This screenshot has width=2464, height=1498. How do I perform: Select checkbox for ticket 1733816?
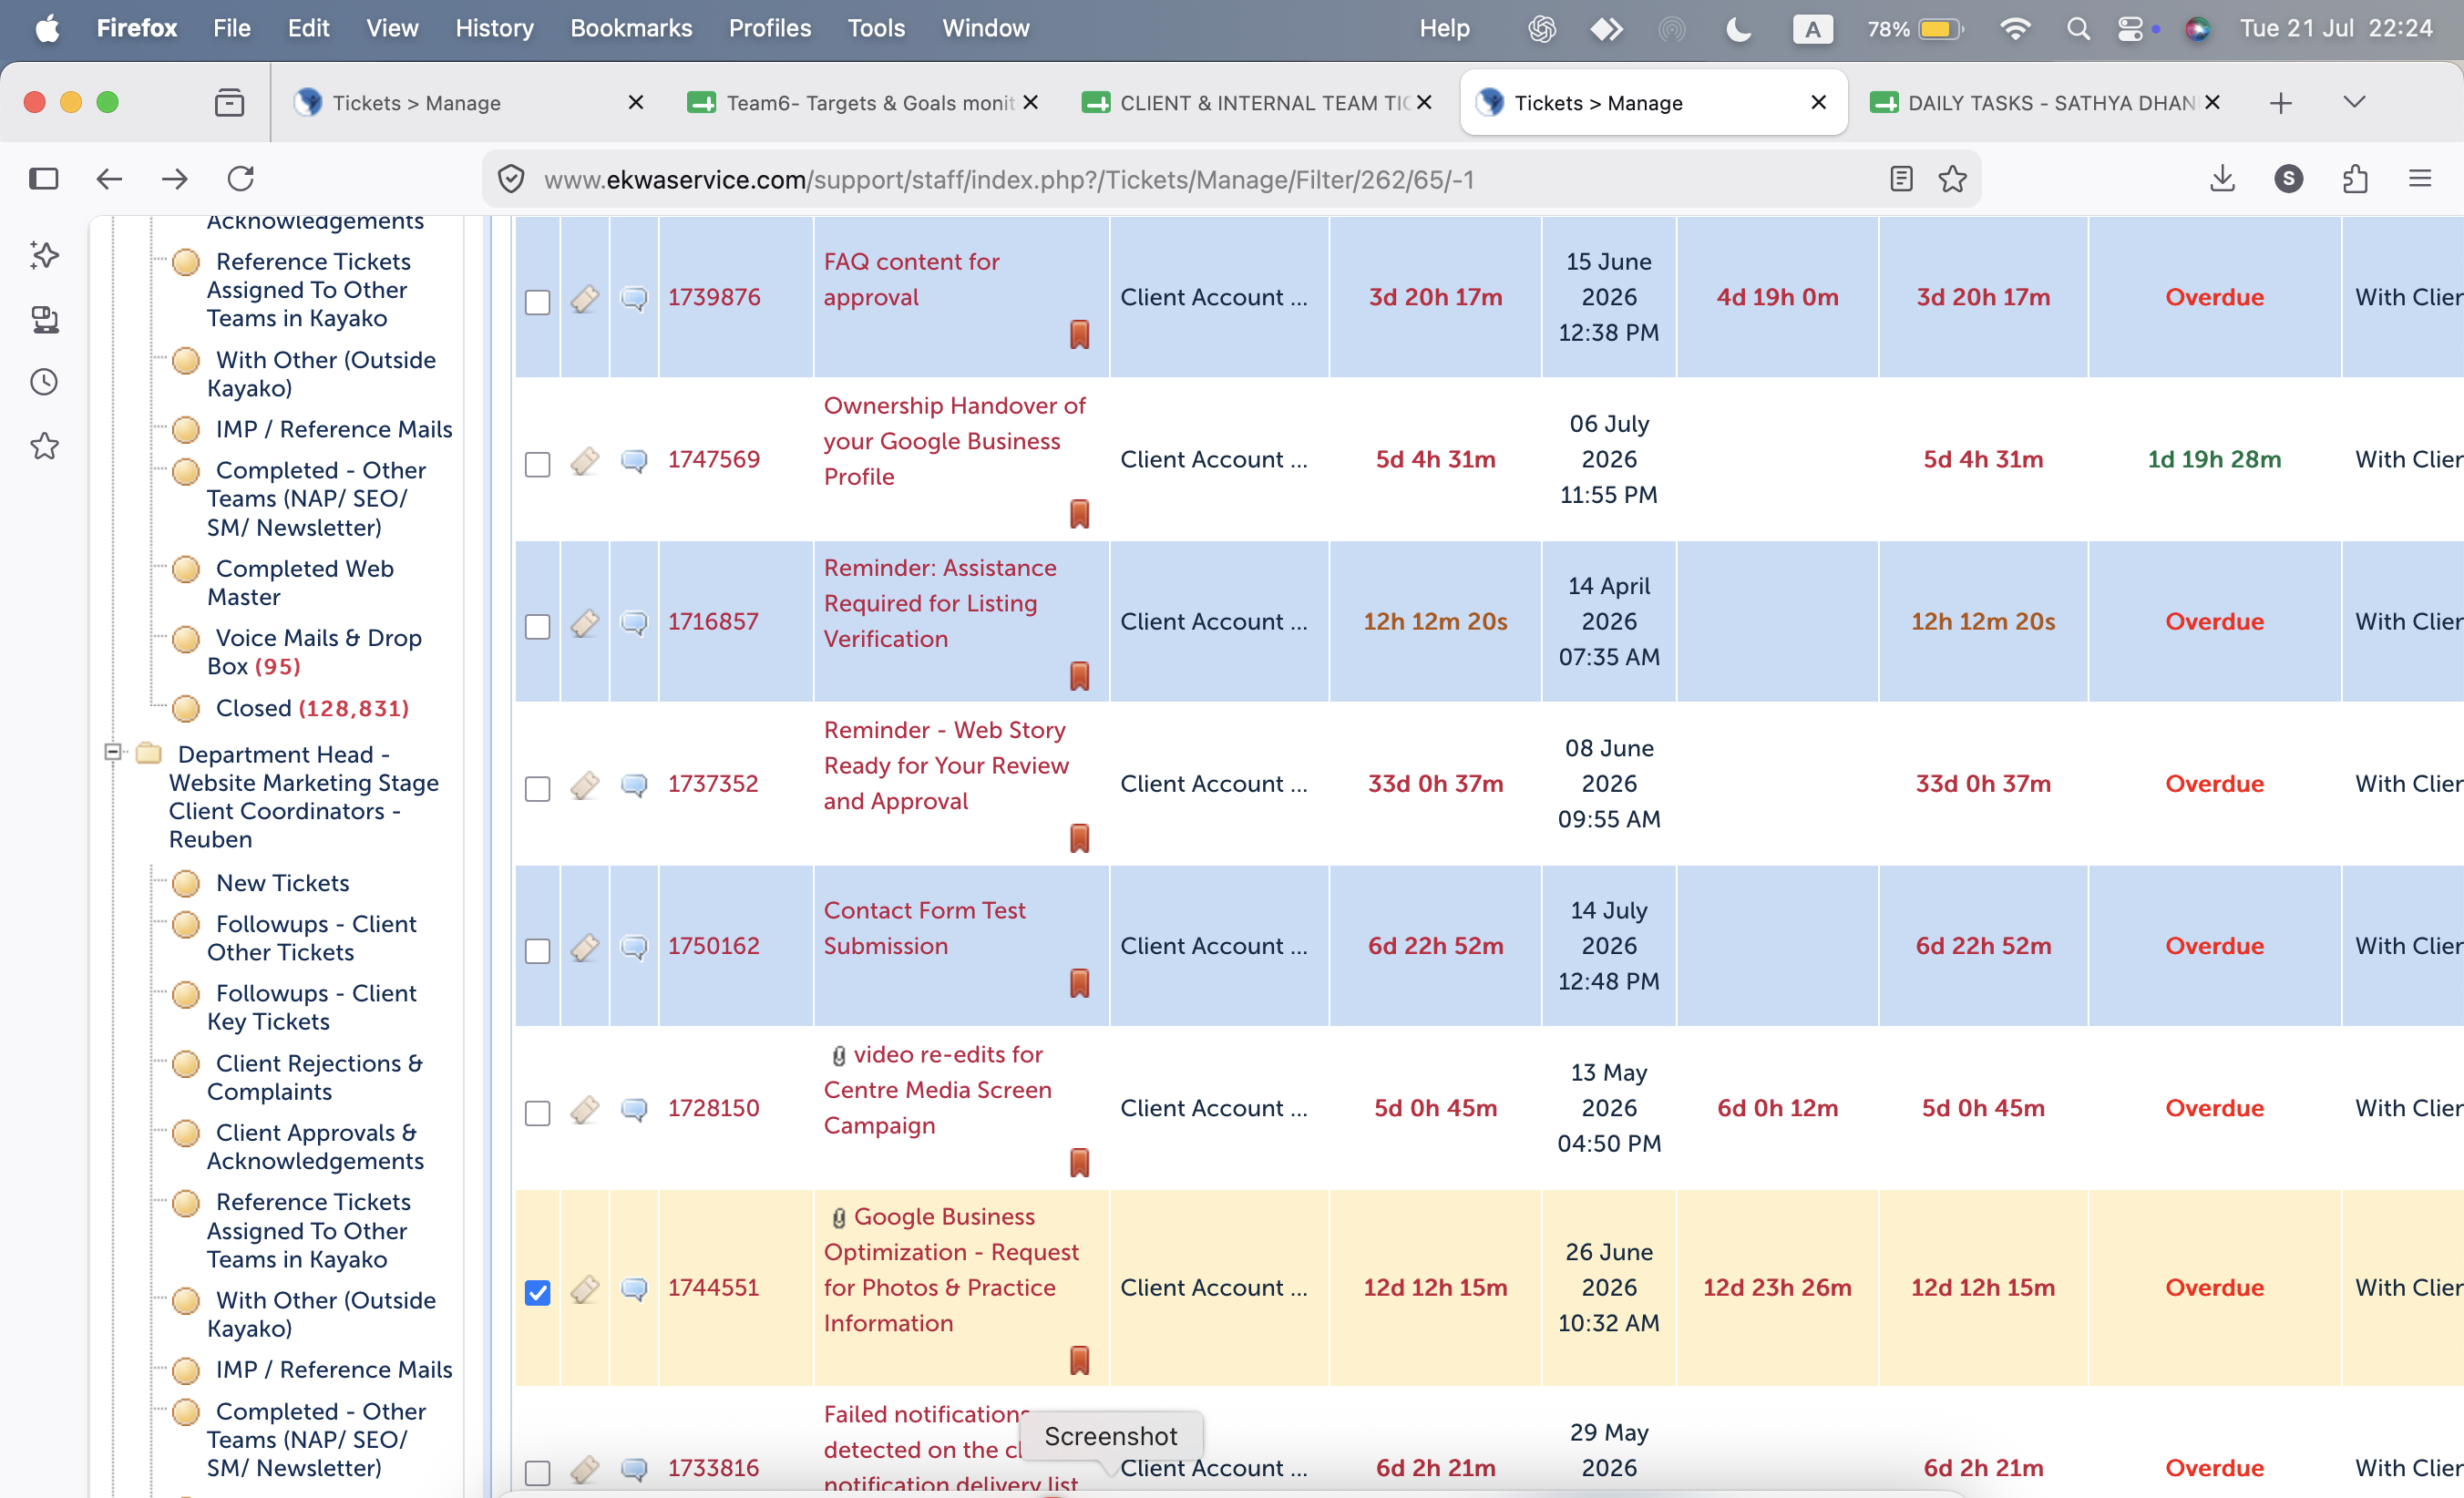click(538, 1472)
